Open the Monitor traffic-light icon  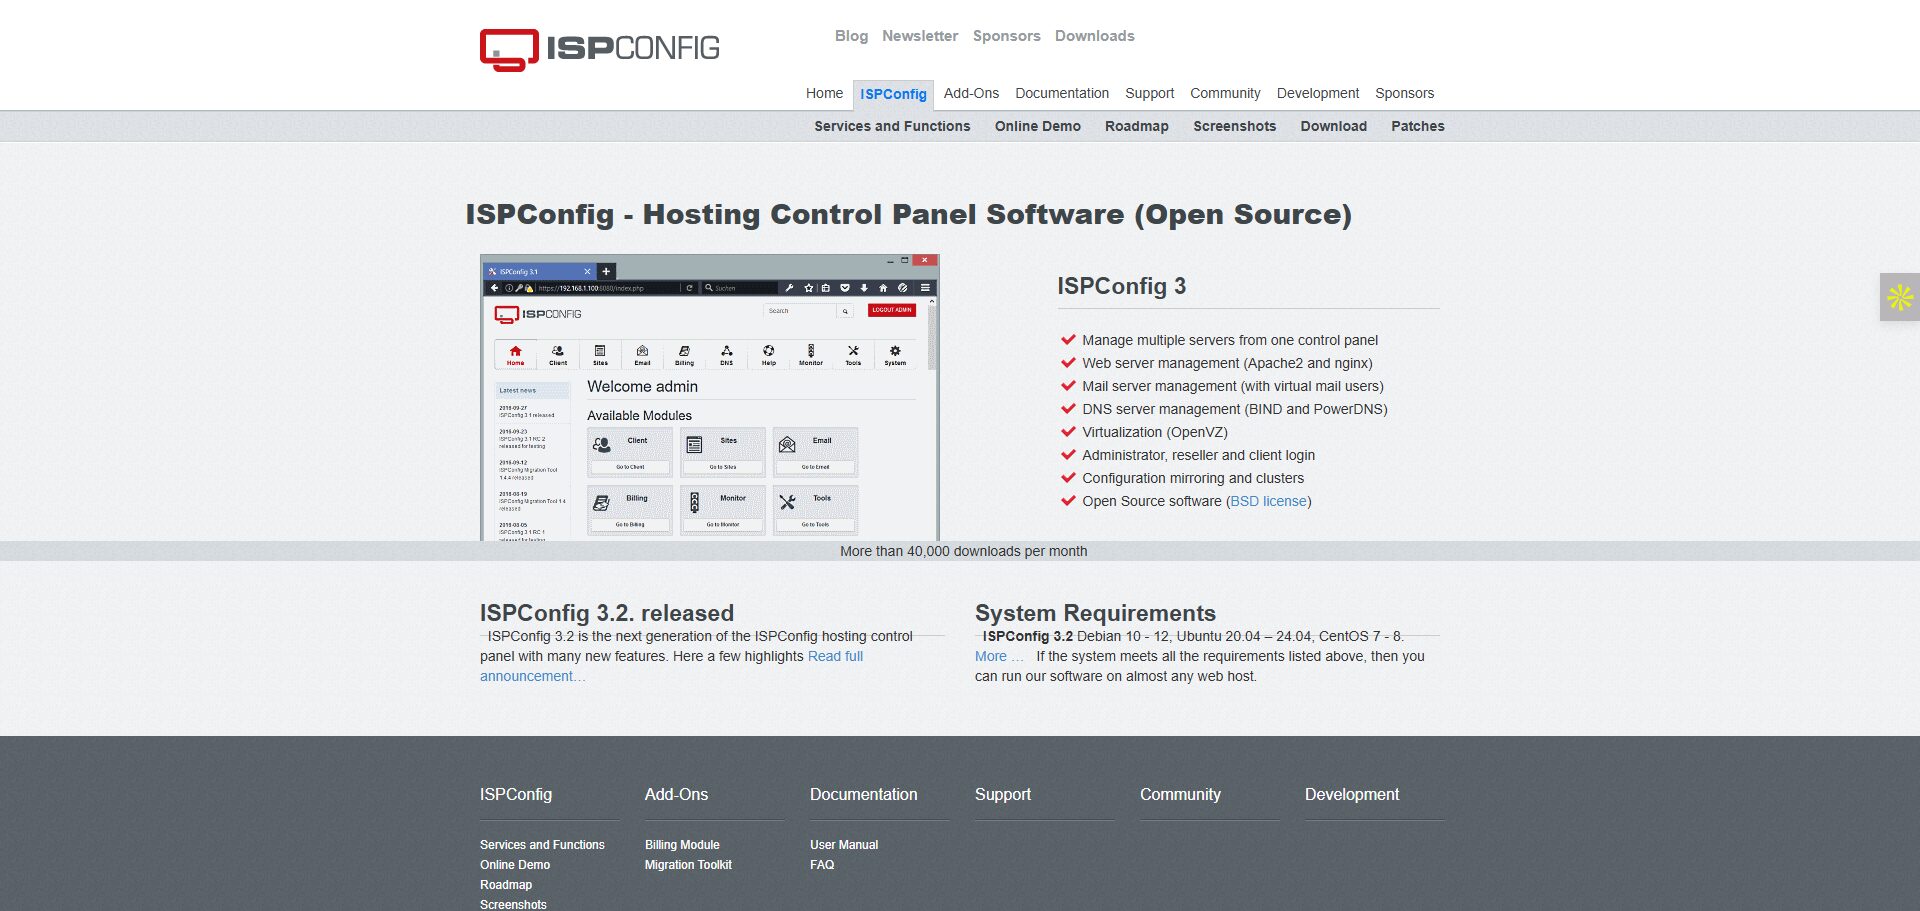(x=812, y=350)
